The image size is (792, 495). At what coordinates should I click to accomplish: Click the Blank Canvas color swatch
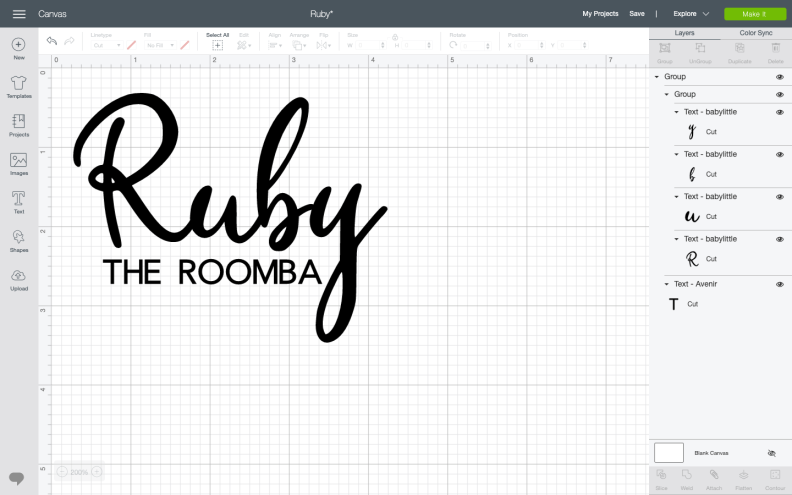point(669,453)
